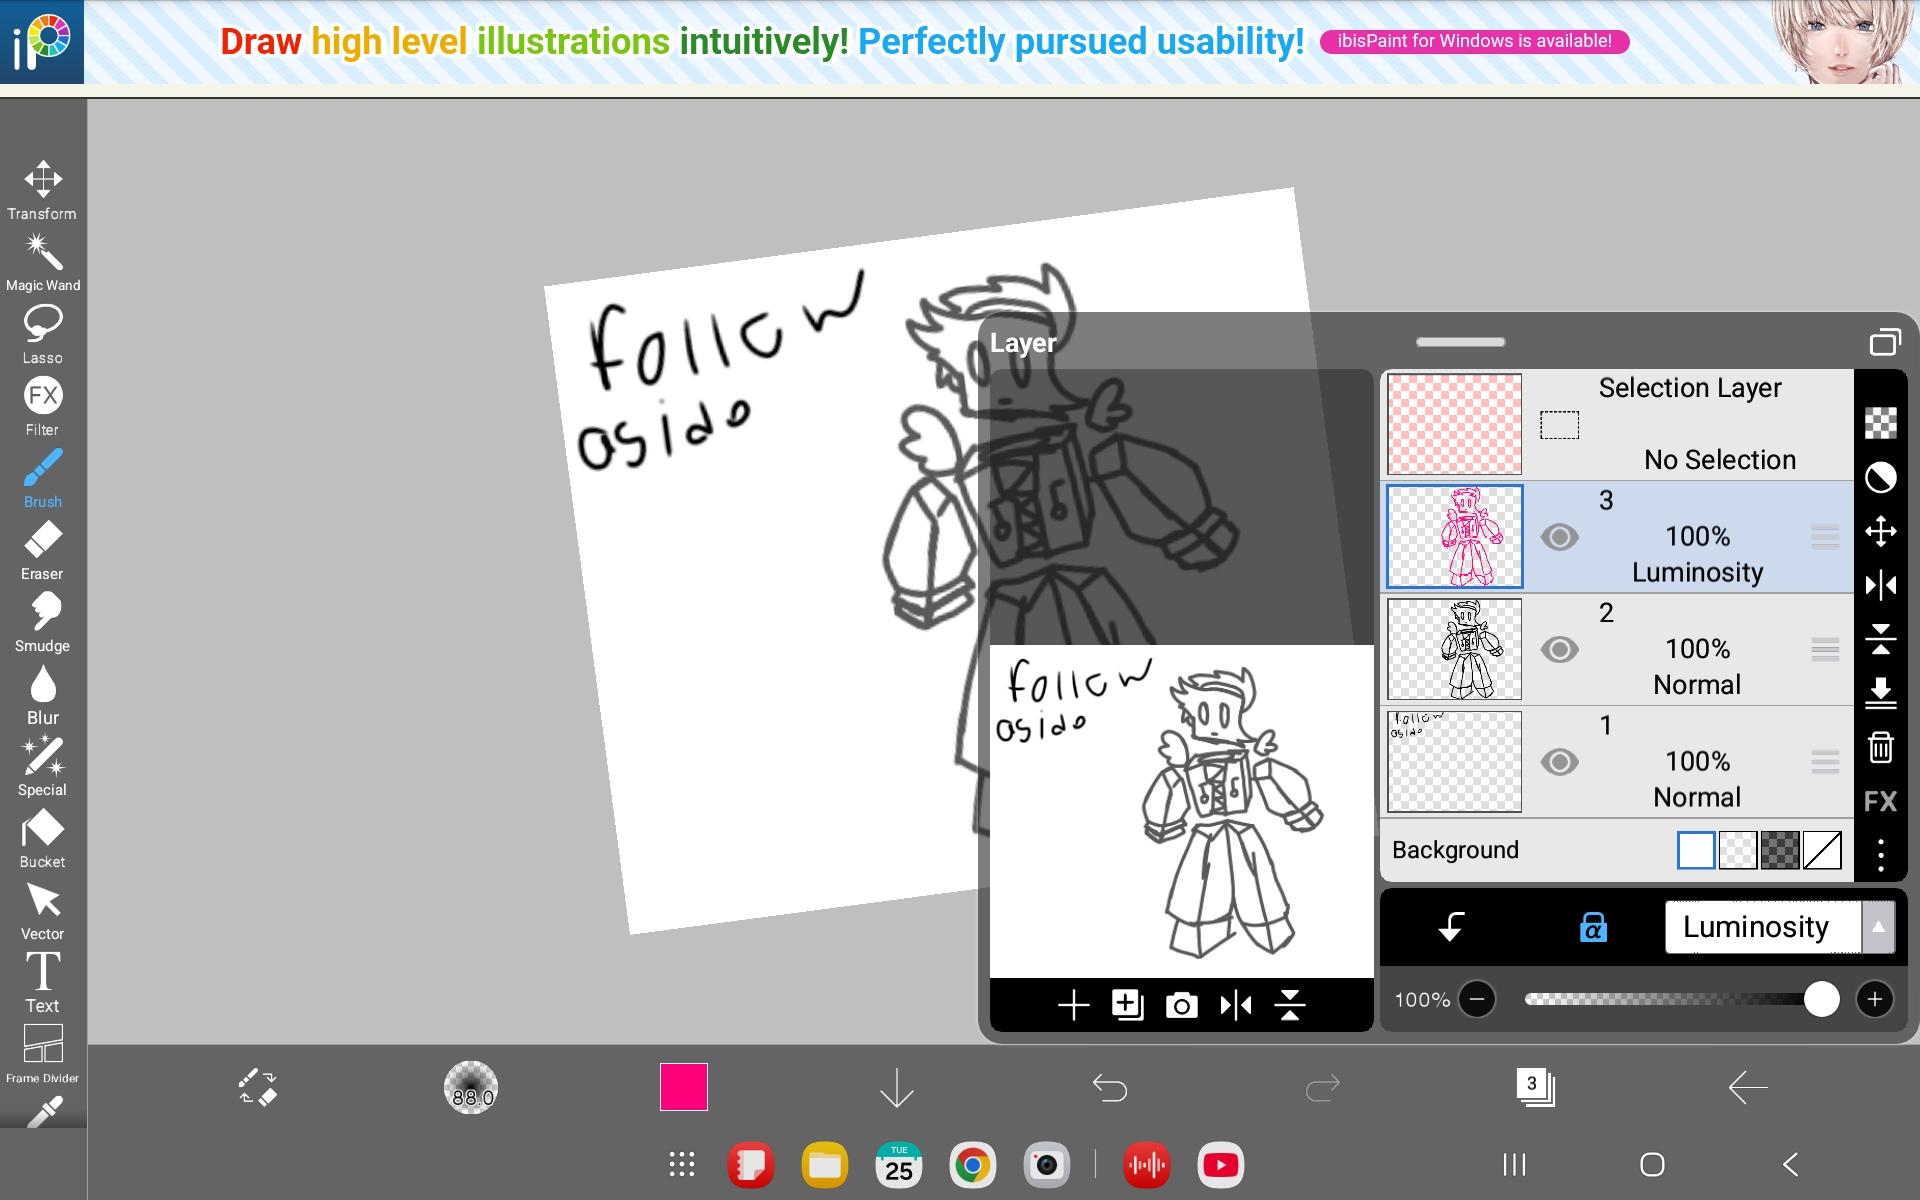Open brush size 88.0 settings

point(471,1087)
